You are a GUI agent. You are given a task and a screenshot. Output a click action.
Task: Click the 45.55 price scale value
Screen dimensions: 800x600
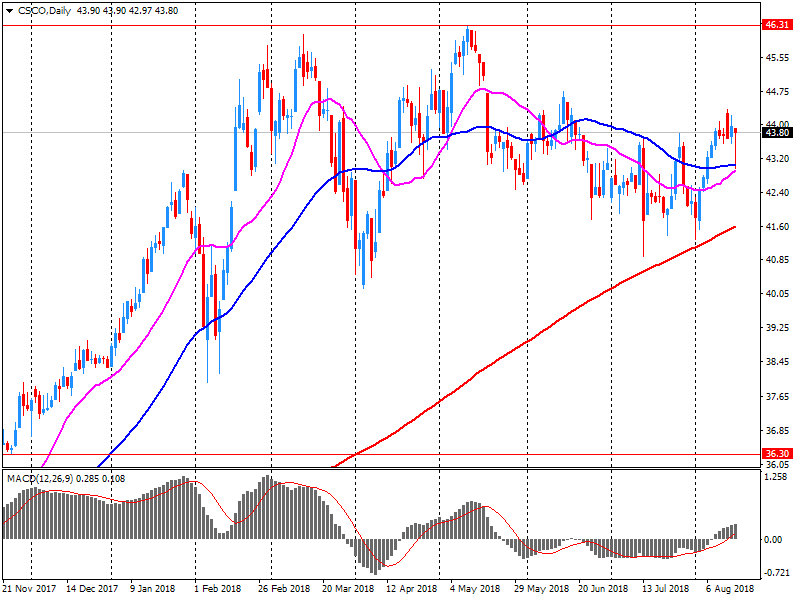[777, 58]
